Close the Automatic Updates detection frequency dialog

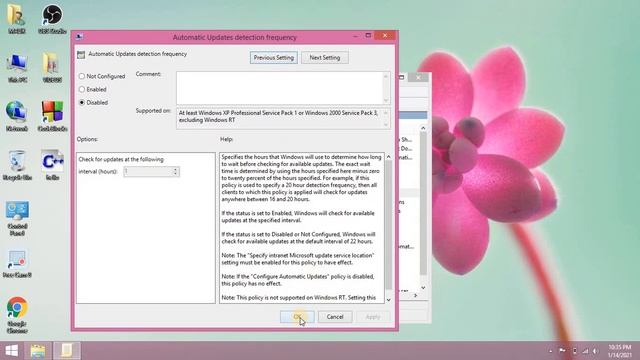(x=384, y=36)
